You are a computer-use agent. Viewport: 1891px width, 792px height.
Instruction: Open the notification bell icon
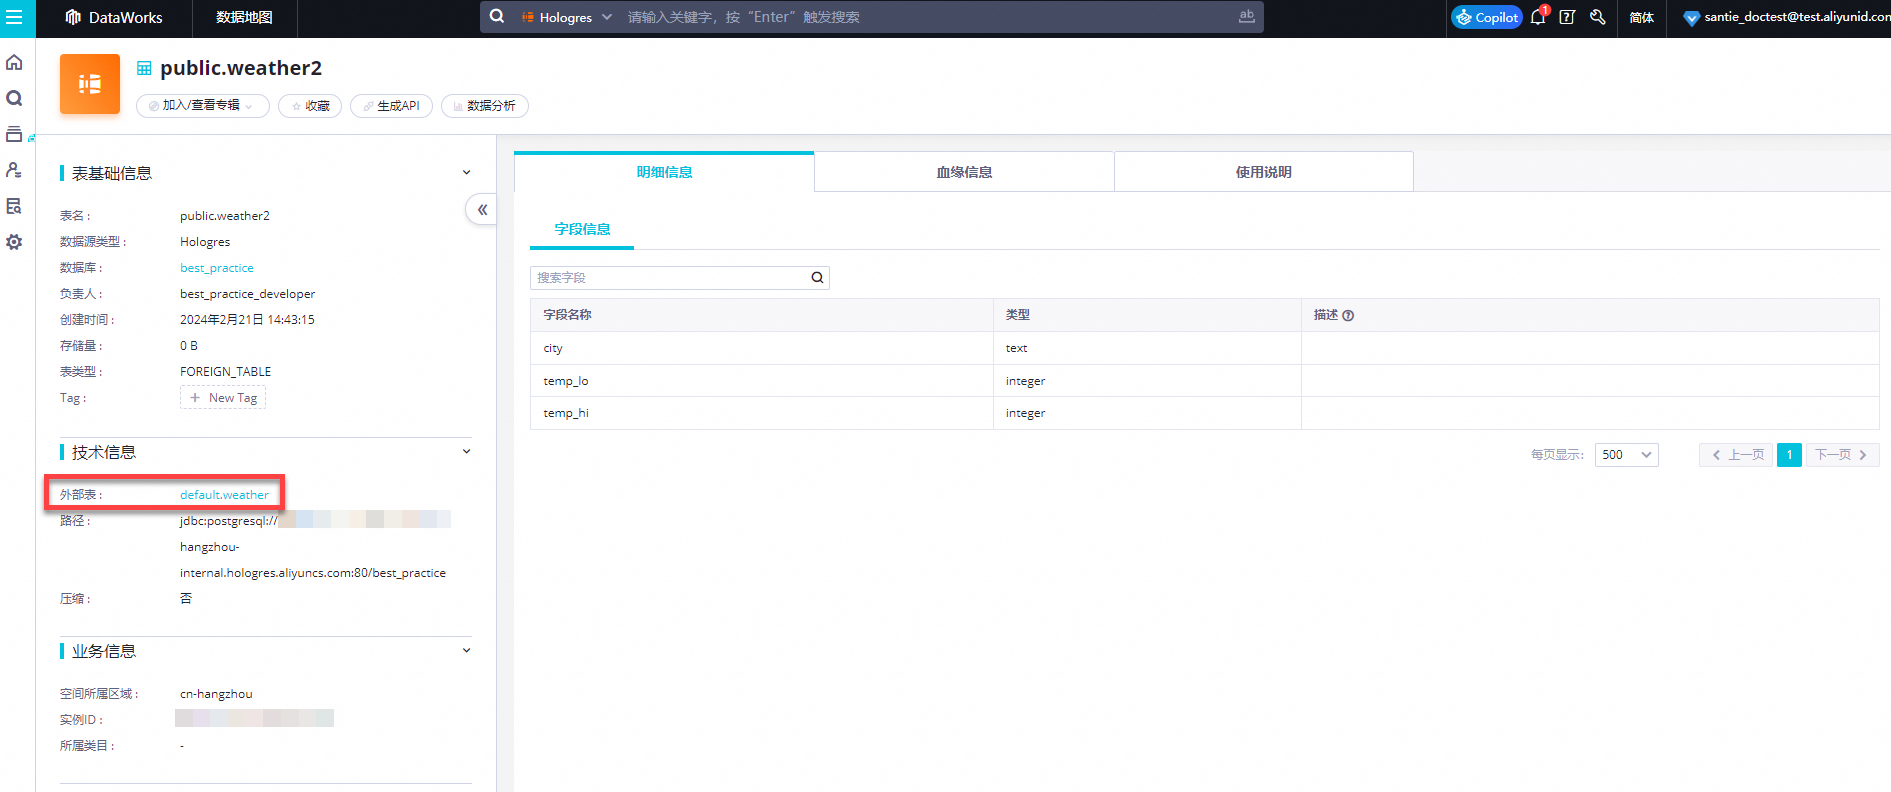(x=1538, y=17)
